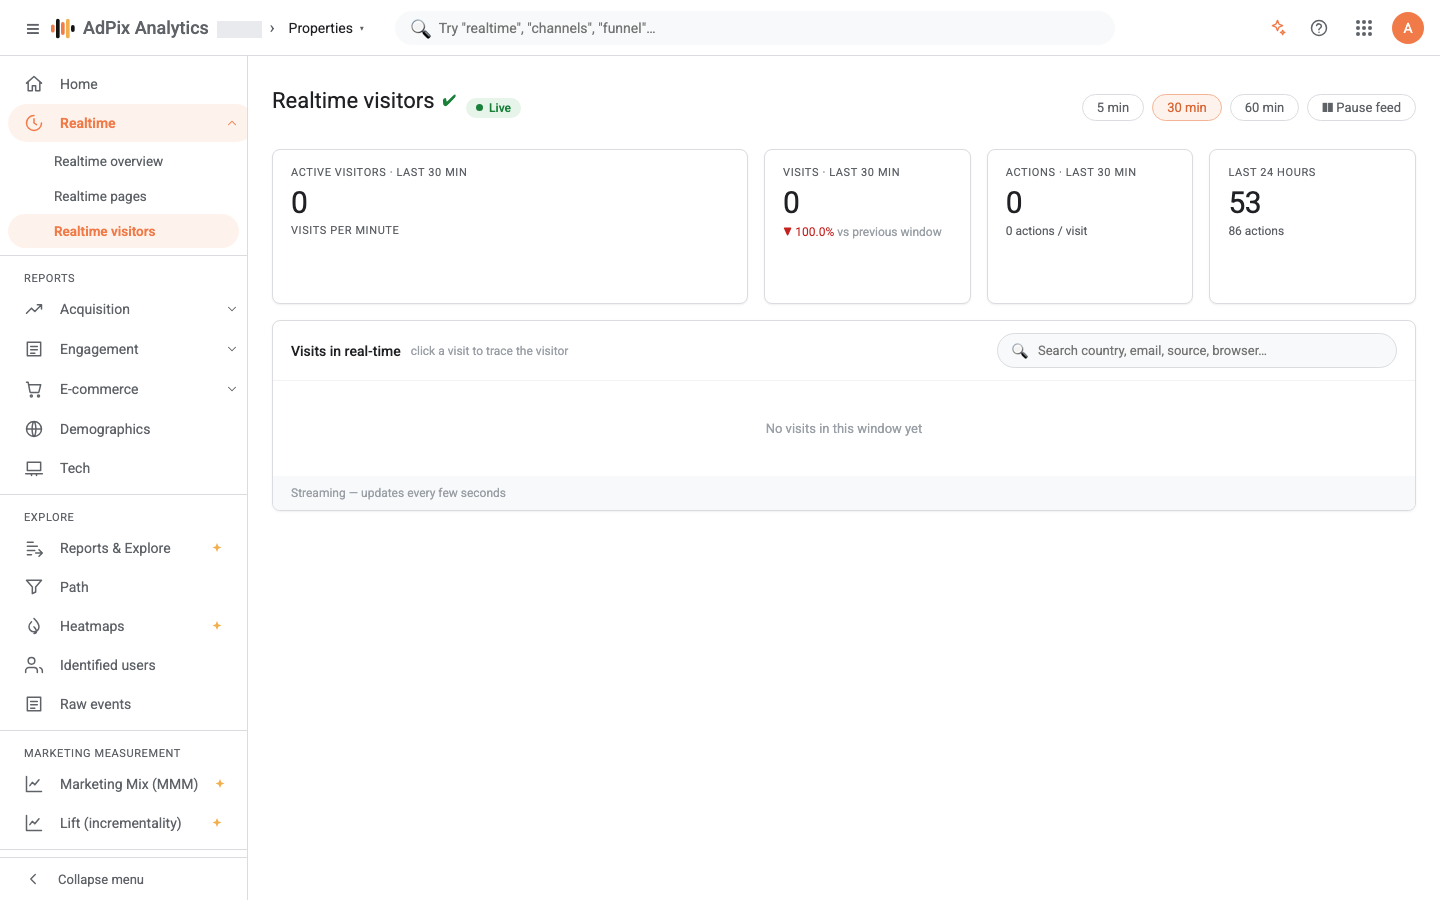Click the Marketing Mix chart icon

pos(34,784)
